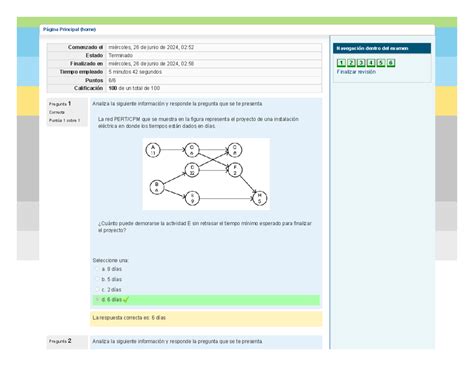Go to question 3 in exam navigation
This screenshot has height=366, width=474.
361,63
